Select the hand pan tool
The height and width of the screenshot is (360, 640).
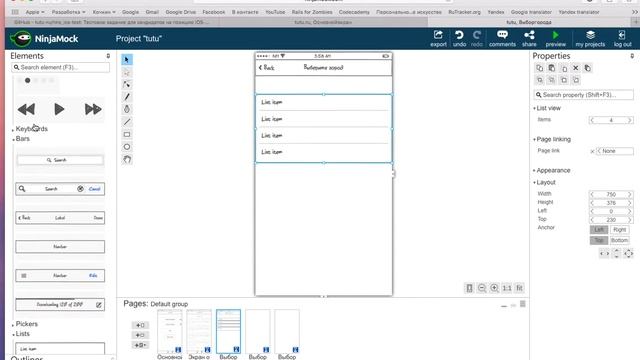(127, 159)
